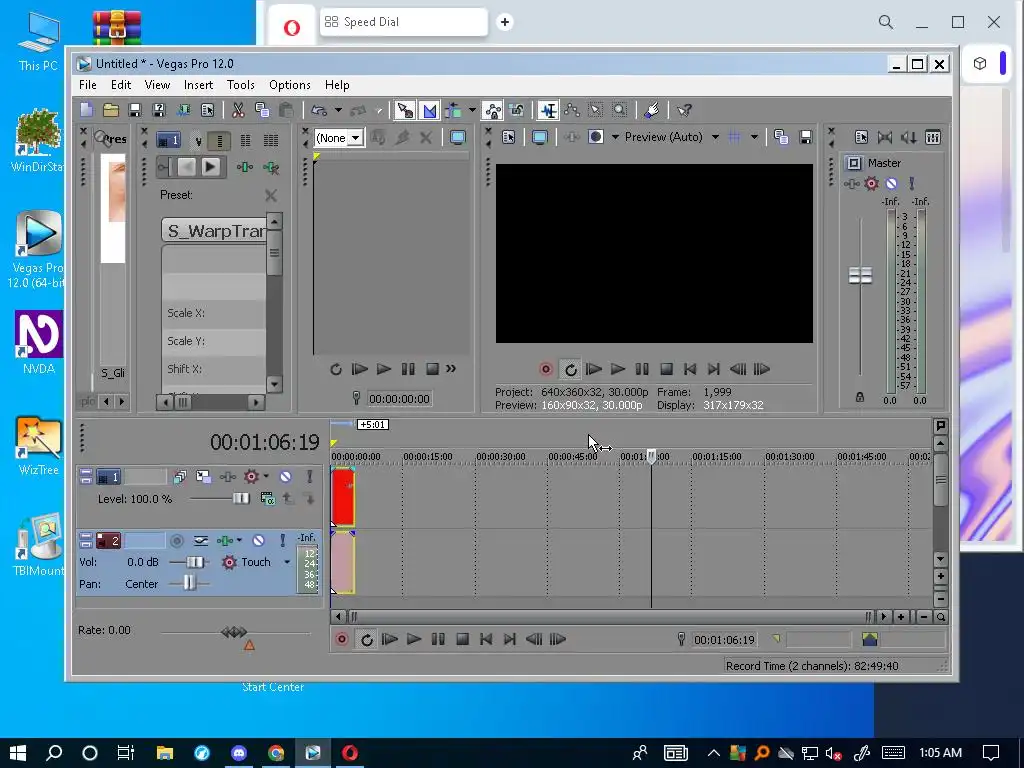Mute video track 1
Image resolution: width=1024 pixels, height=768 pixels.
[x=285, y=477]
